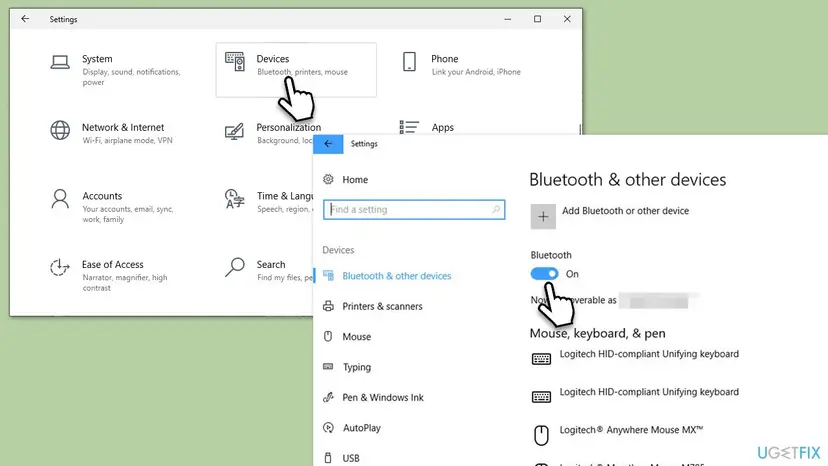The width and height of the screenshot is (828, 466).
Task: Select Bluetooth & other devices in sidebar
Action: coord(397,276)
